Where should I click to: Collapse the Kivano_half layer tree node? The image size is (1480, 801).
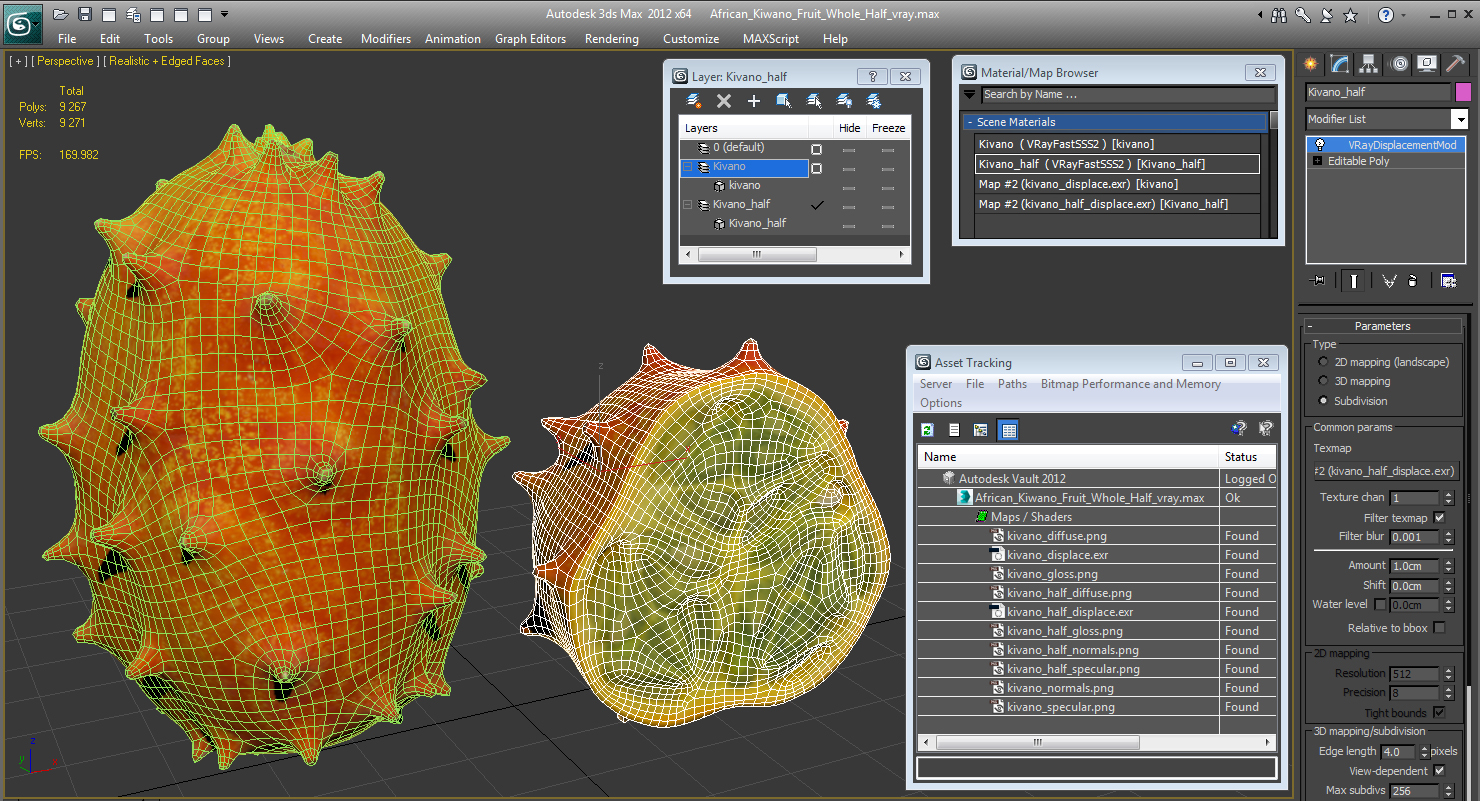(x=688, y=204)
